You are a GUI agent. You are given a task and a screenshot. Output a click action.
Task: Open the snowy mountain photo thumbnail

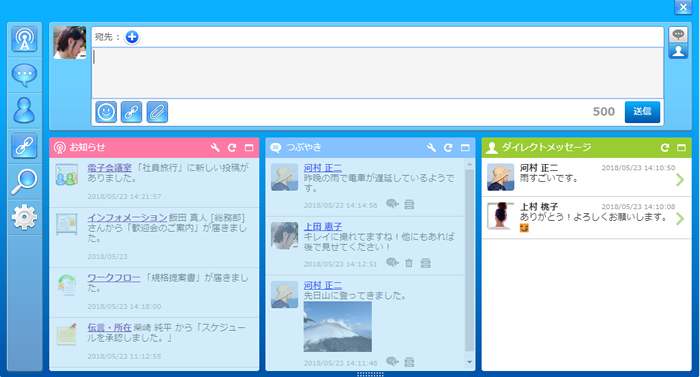pyautogui.click(x=338, y=327)
